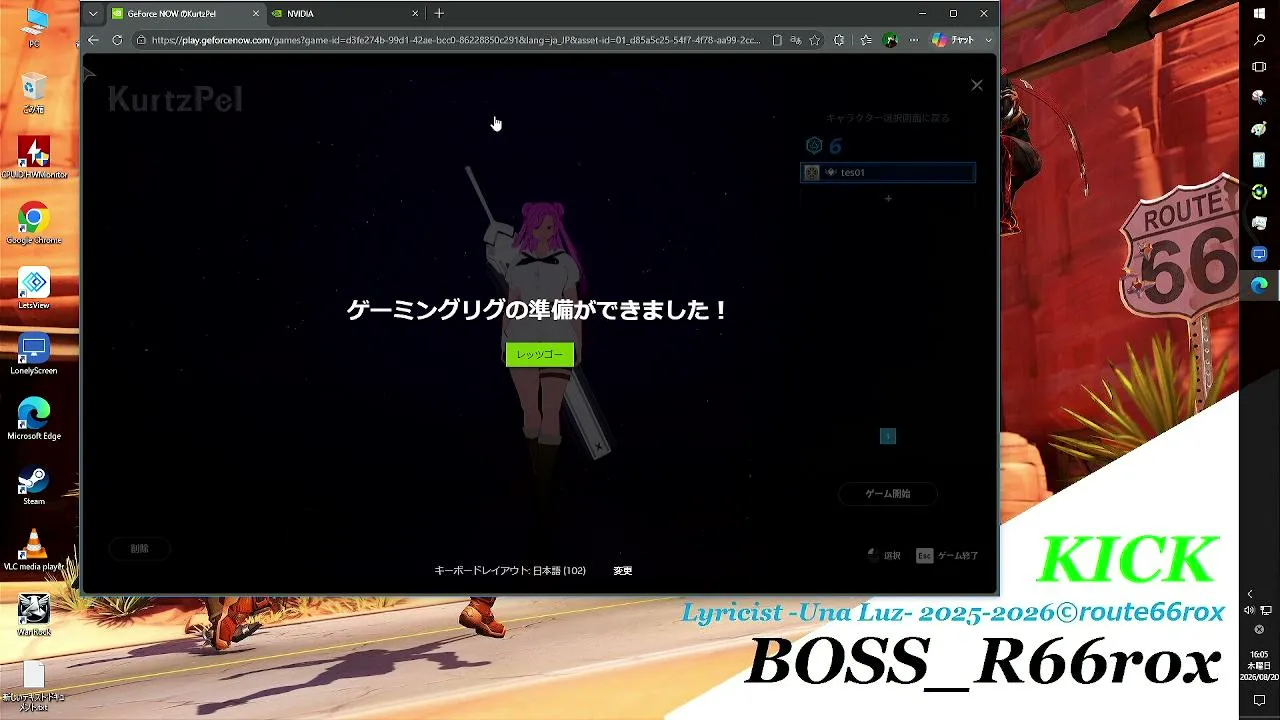Launch Google Chrome from desktop
1280x720 pixels.
click(x=34, y=224)
